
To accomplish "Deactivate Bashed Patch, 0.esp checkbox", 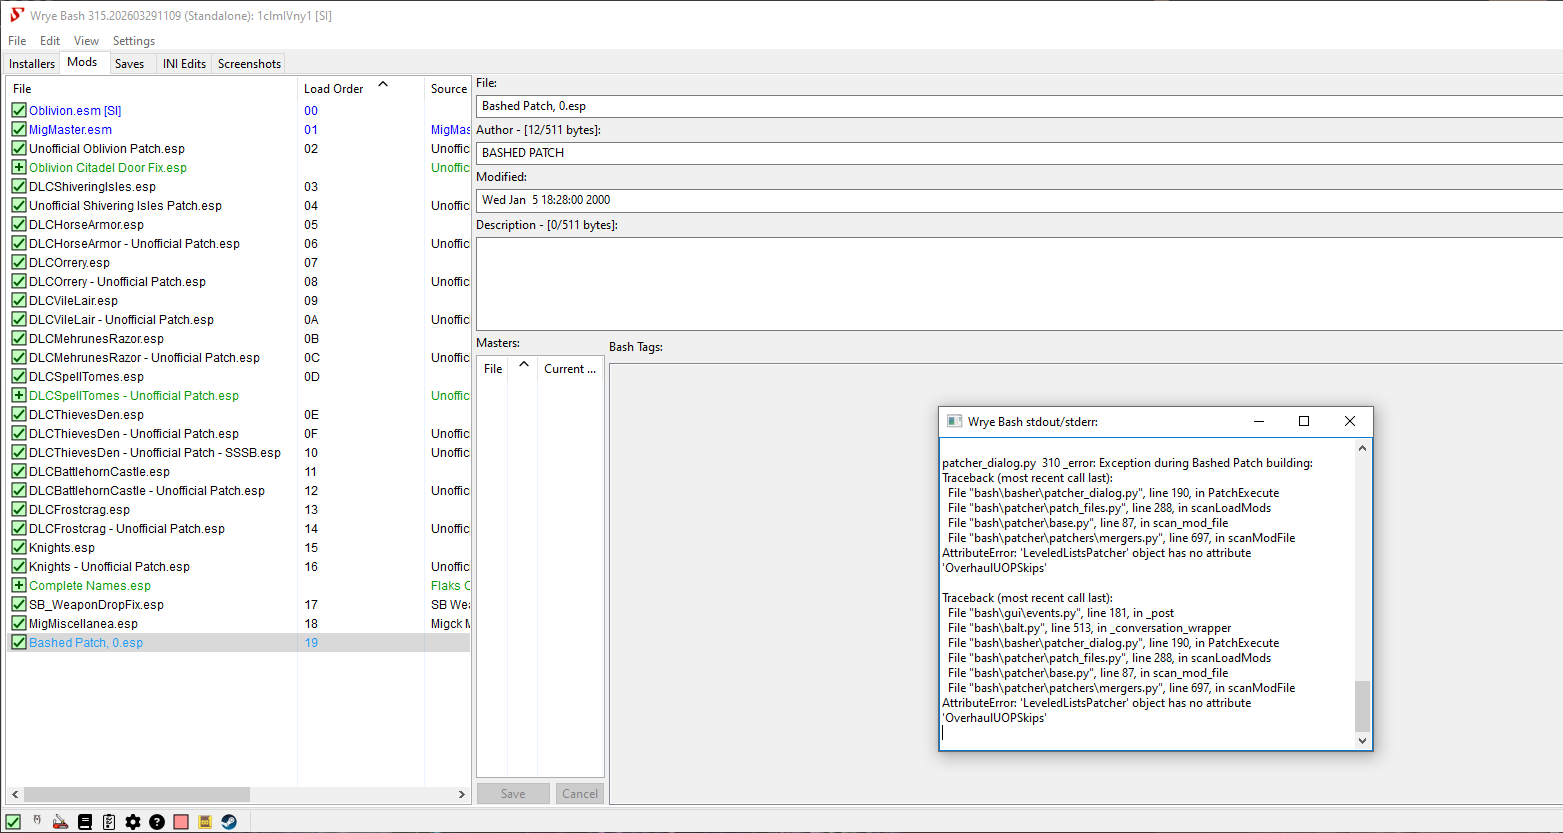I will pos(19,642).
